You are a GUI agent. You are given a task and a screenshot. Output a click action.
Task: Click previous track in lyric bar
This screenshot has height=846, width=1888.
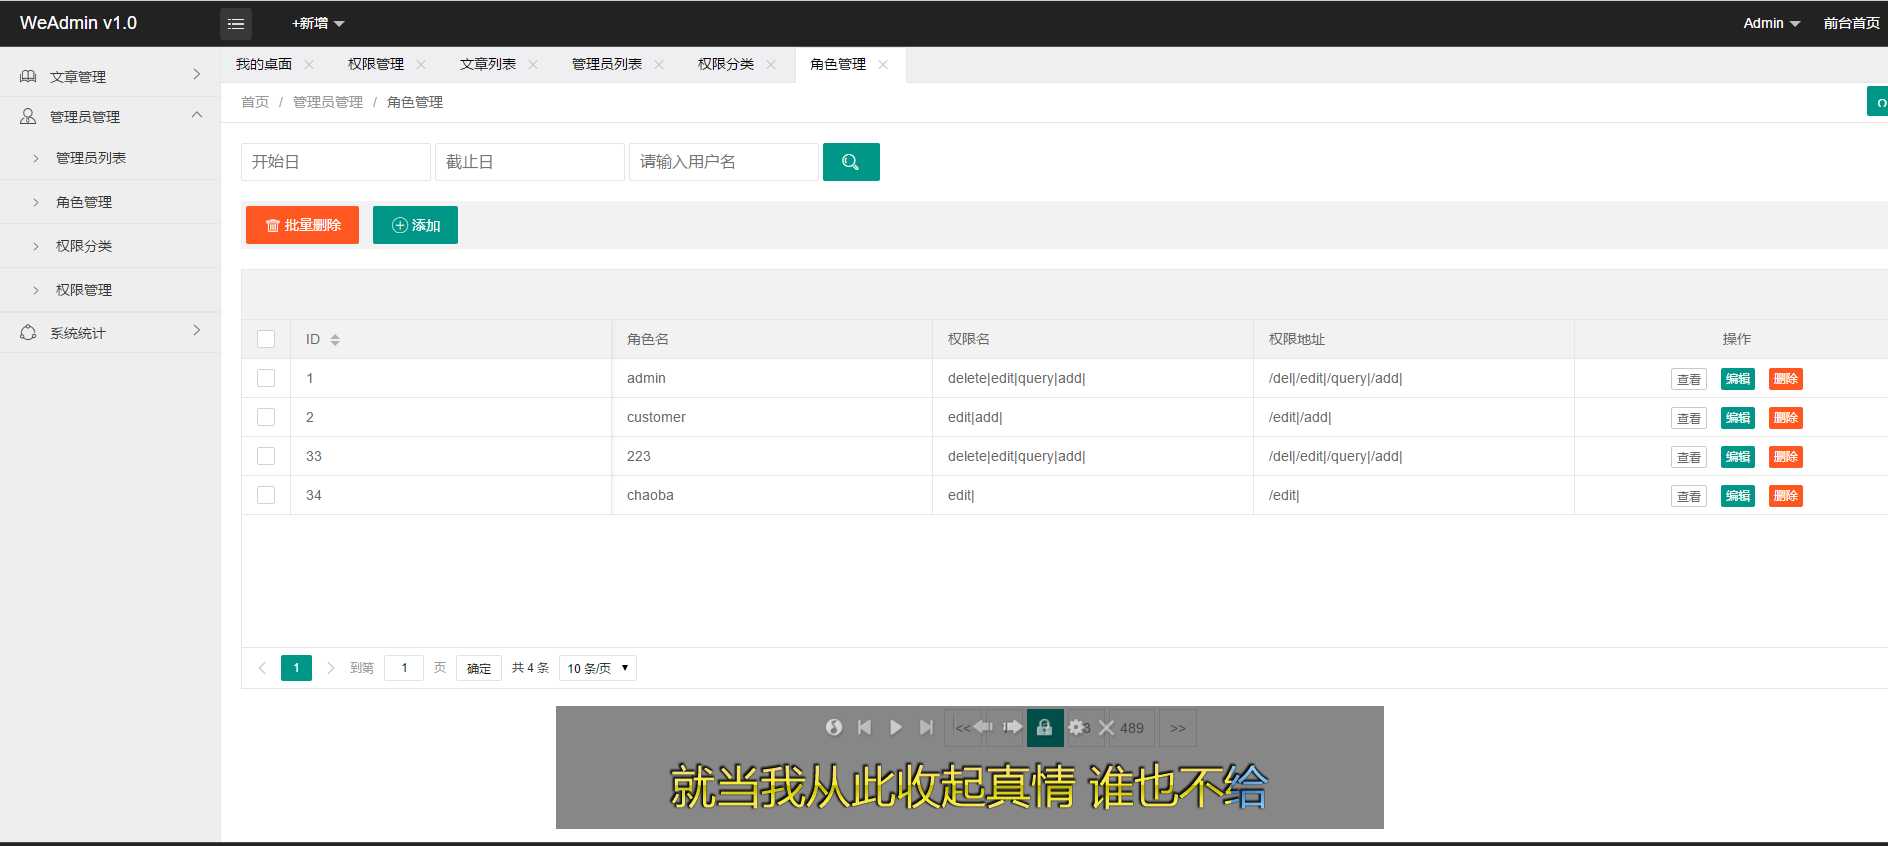tap(865, 727)
